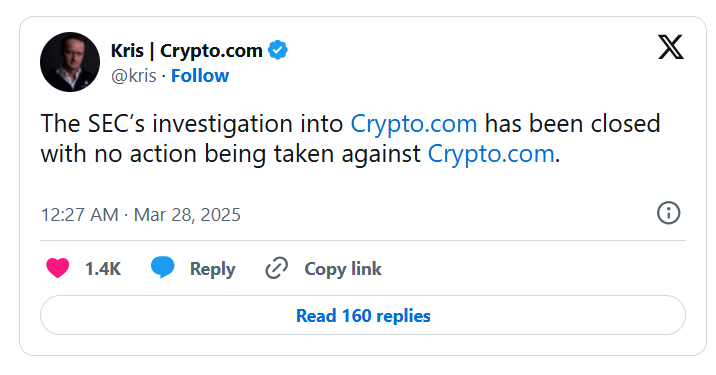Screen dimensions: 716x375
Task: Click the Mar 28, 2025 date
Action: [x=187, y=215]
